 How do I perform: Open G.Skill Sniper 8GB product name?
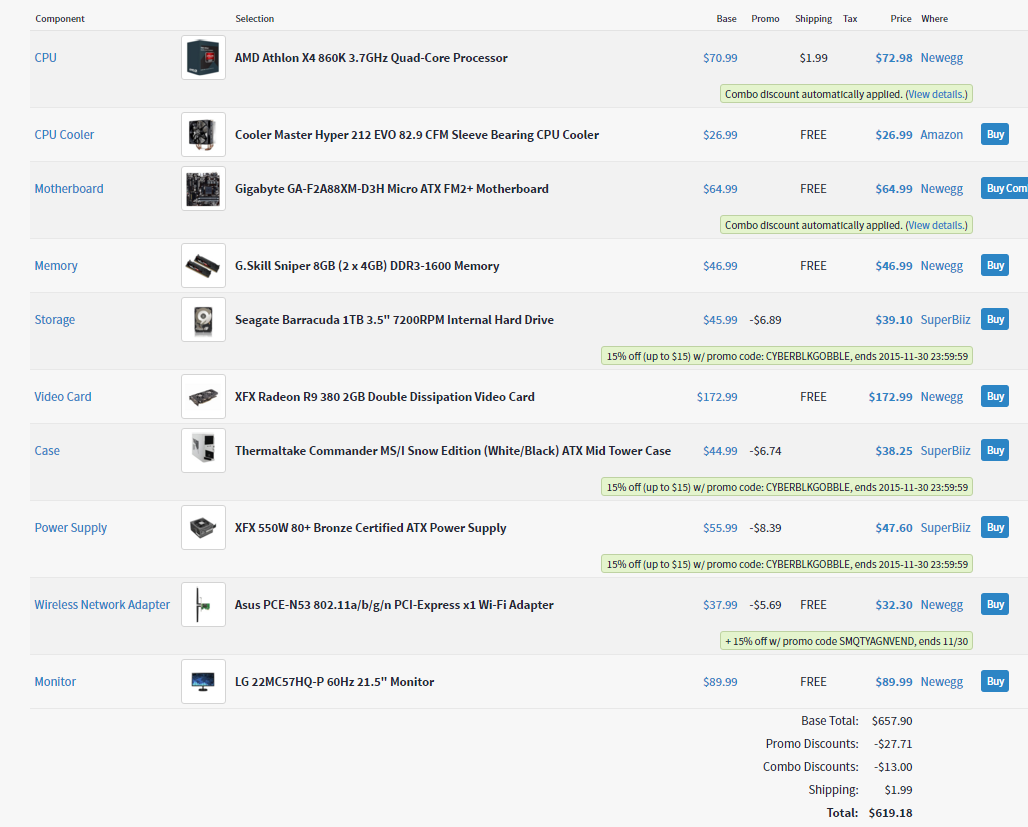tap(367, 266)
